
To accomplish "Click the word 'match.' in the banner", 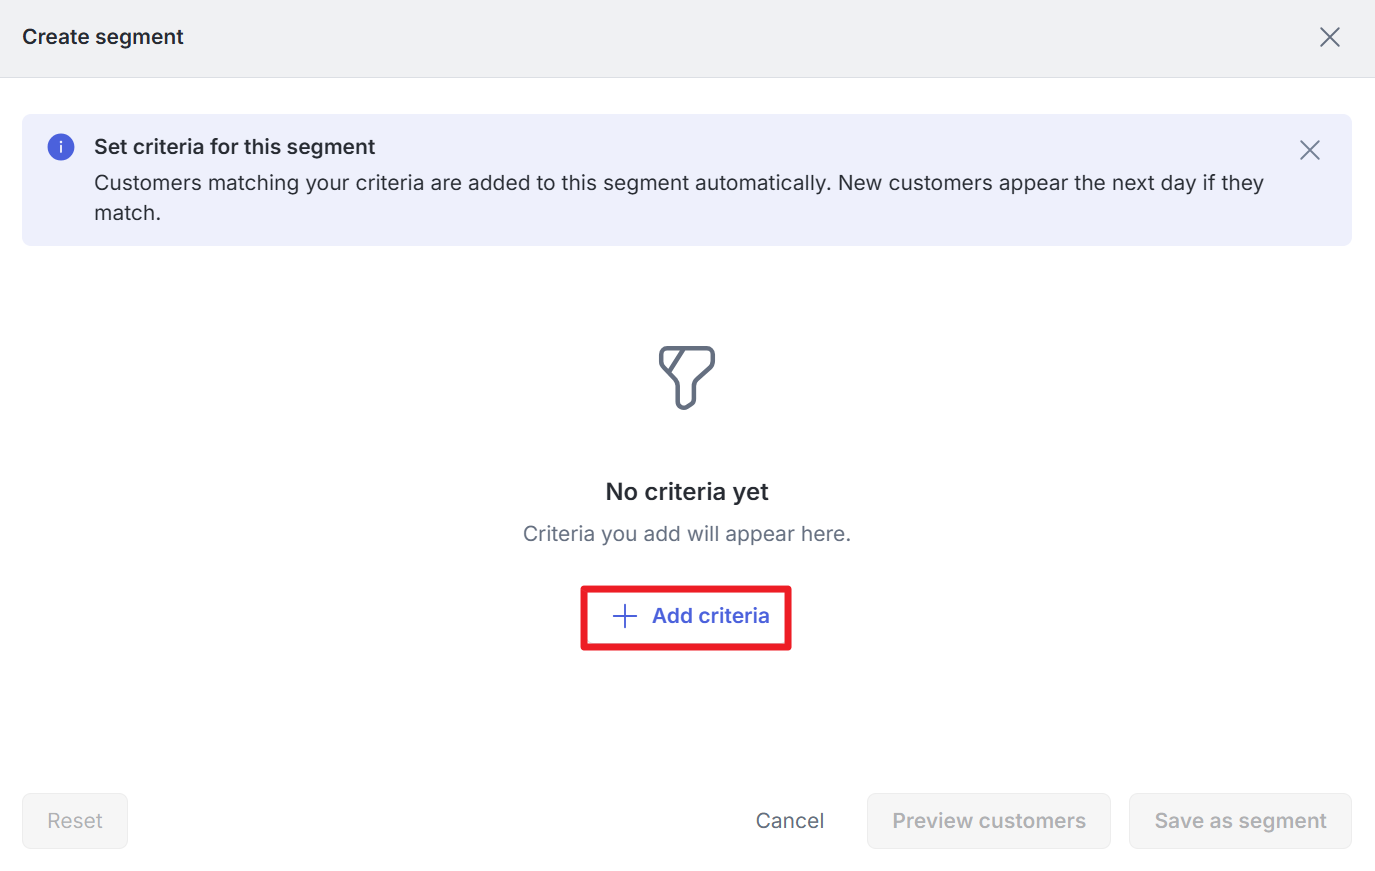I will click(127, 213).
